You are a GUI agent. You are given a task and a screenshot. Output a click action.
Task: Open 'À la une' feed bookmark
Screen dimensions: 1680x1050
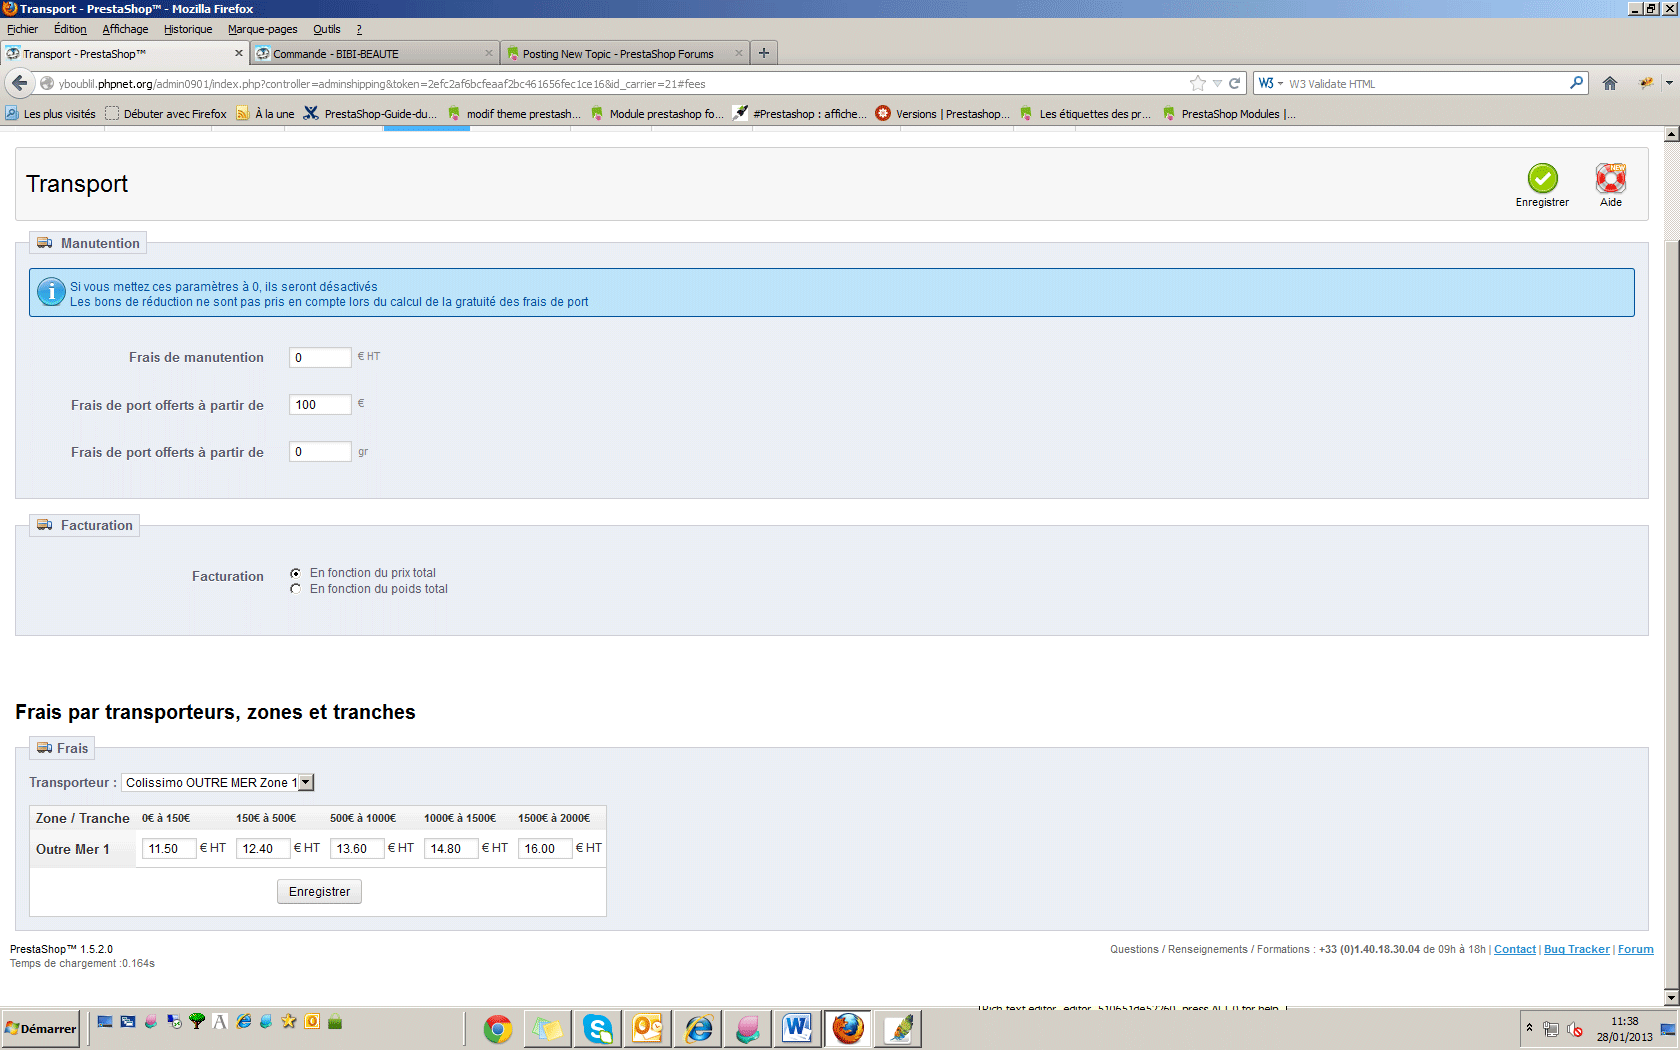pyautogui.click(x=265, y=114)
